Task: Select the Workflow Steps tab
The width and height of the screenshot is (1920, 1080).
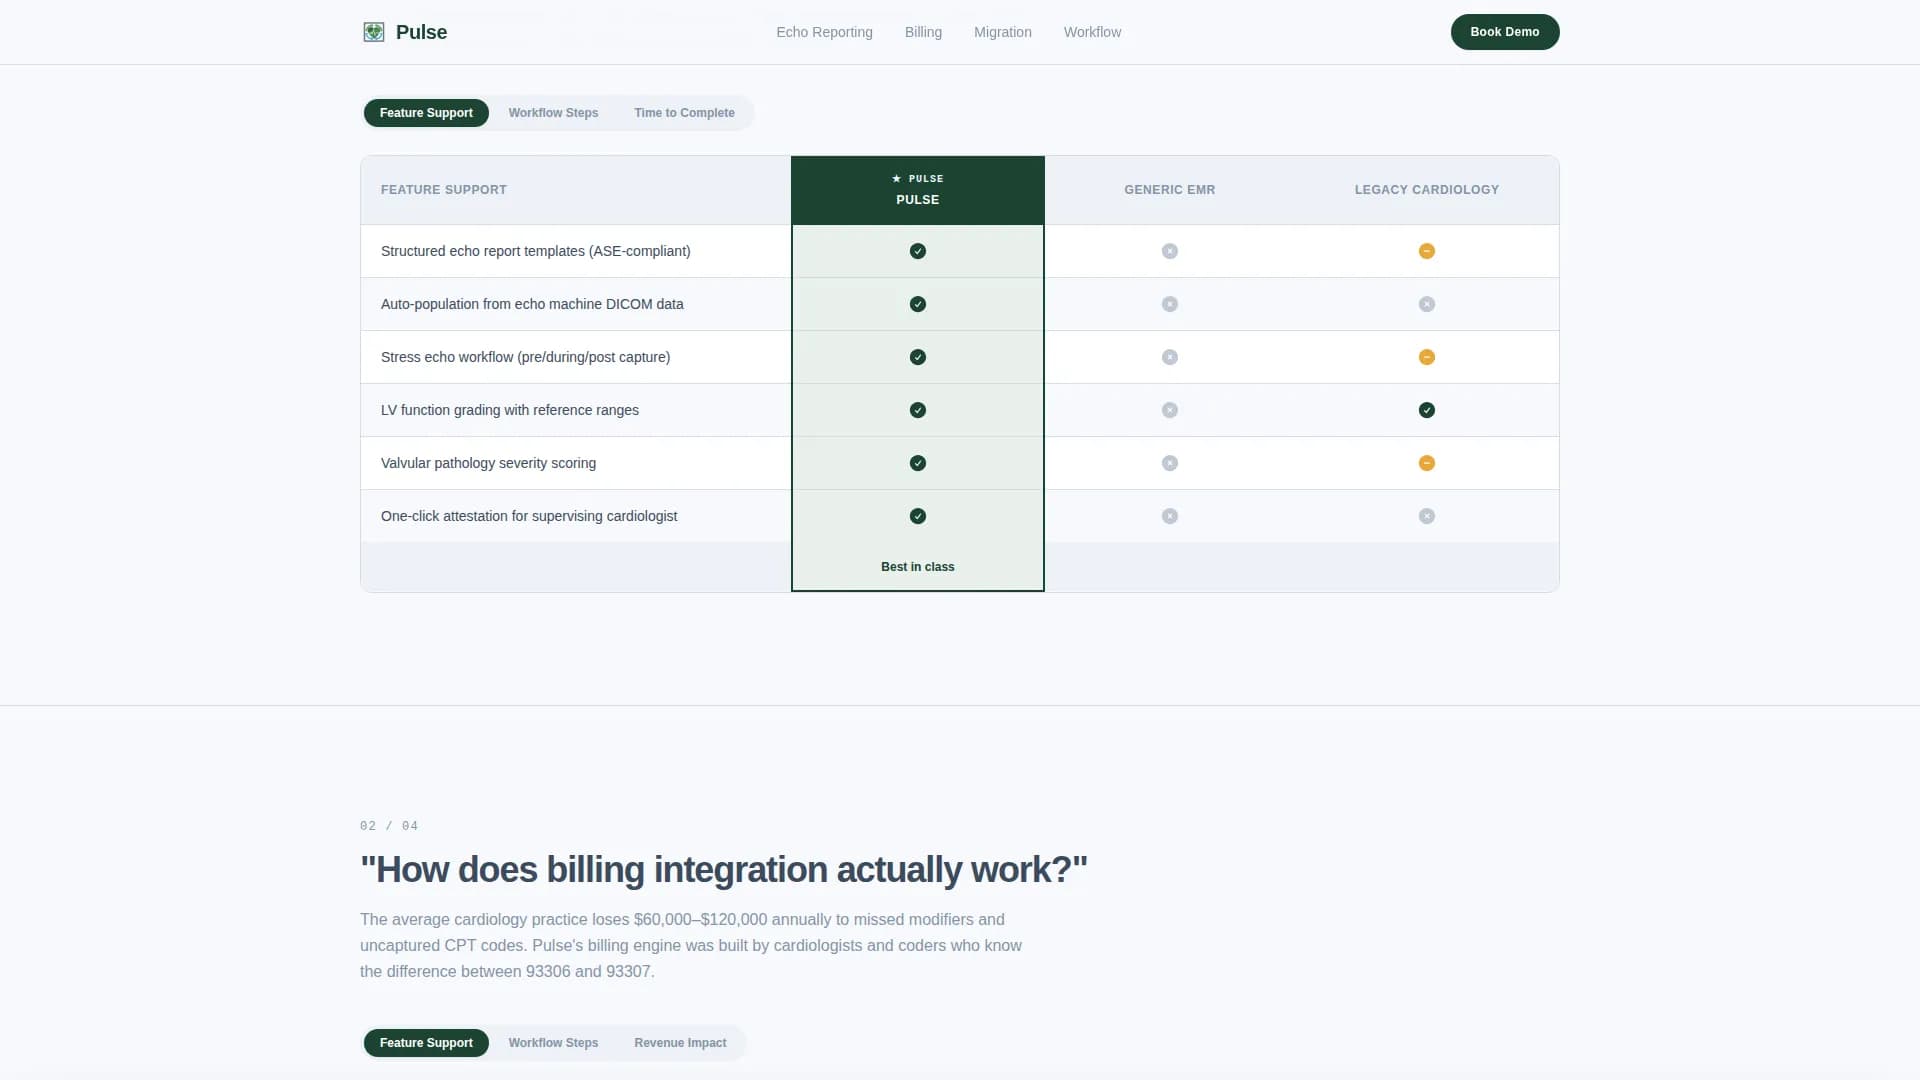Action: coord(553,112)
